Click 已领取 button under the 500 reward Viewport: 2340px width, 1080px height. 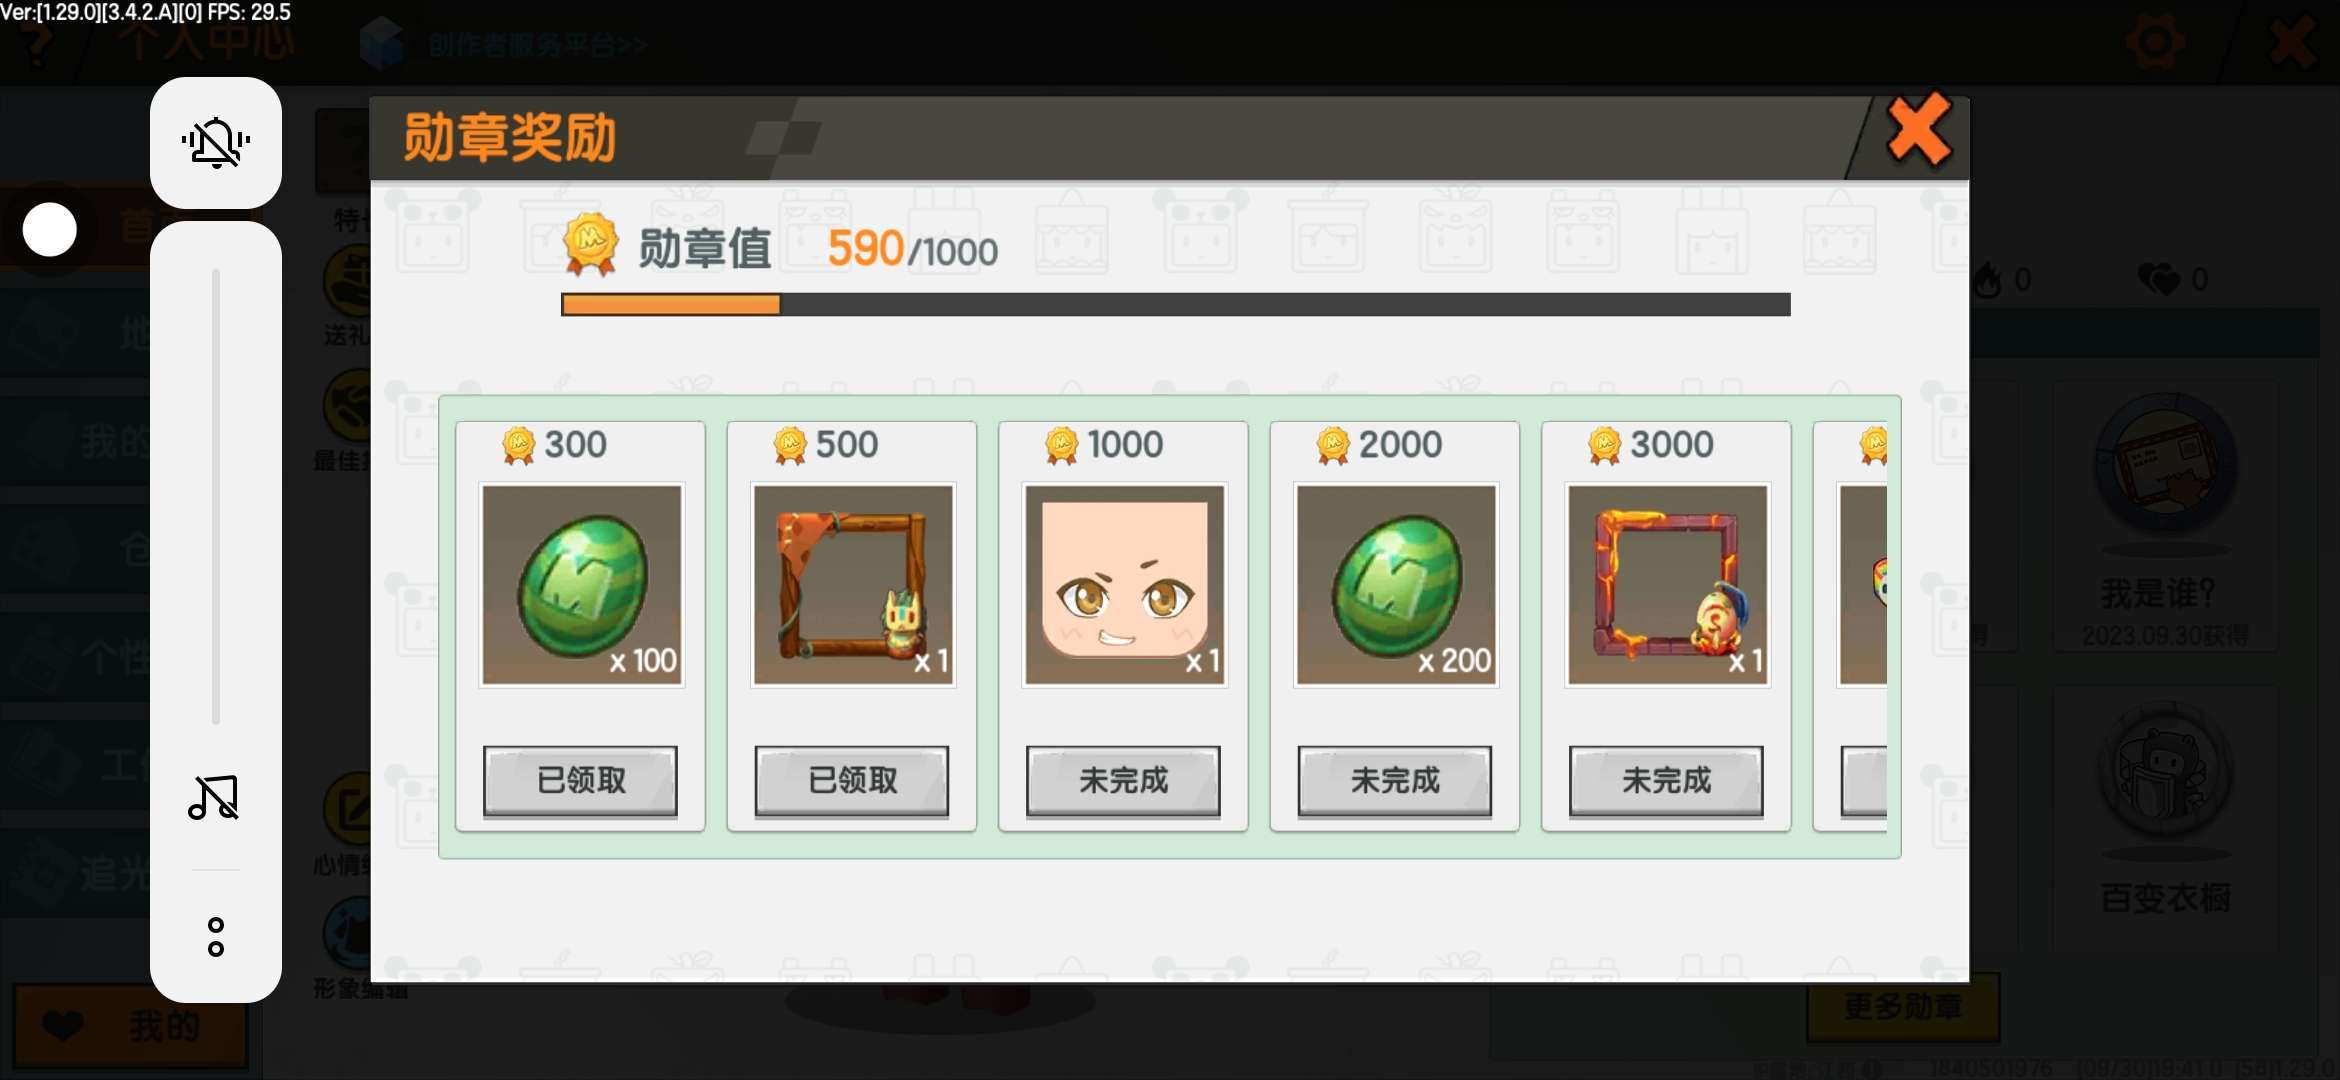pyautogui.click(x=852, y=781)
